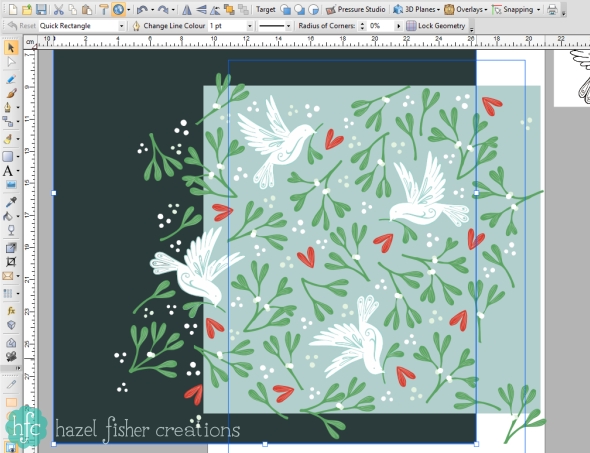The width and height of the screenshot is (590, 453).
Task: Expand the Pen tool flyout arrow
Action: tap(18, 108)
